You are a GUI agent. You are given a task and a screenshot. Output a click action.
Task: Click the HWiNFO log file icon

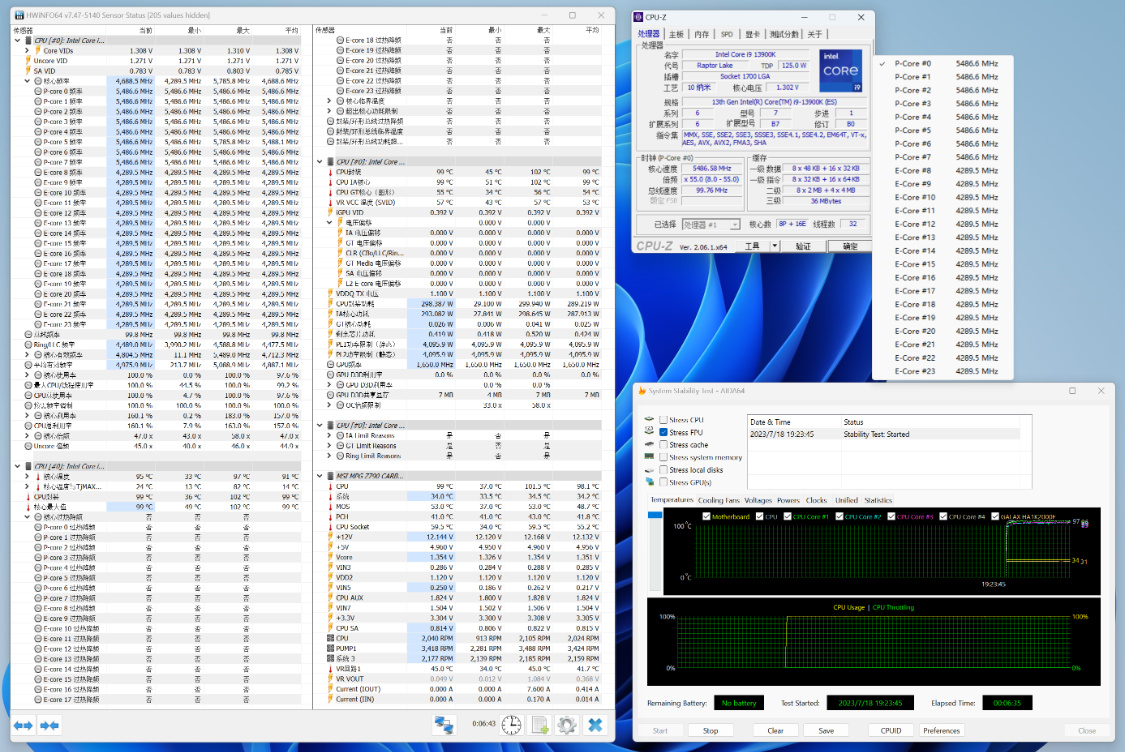pyautogui.click(x=539, y=725)
